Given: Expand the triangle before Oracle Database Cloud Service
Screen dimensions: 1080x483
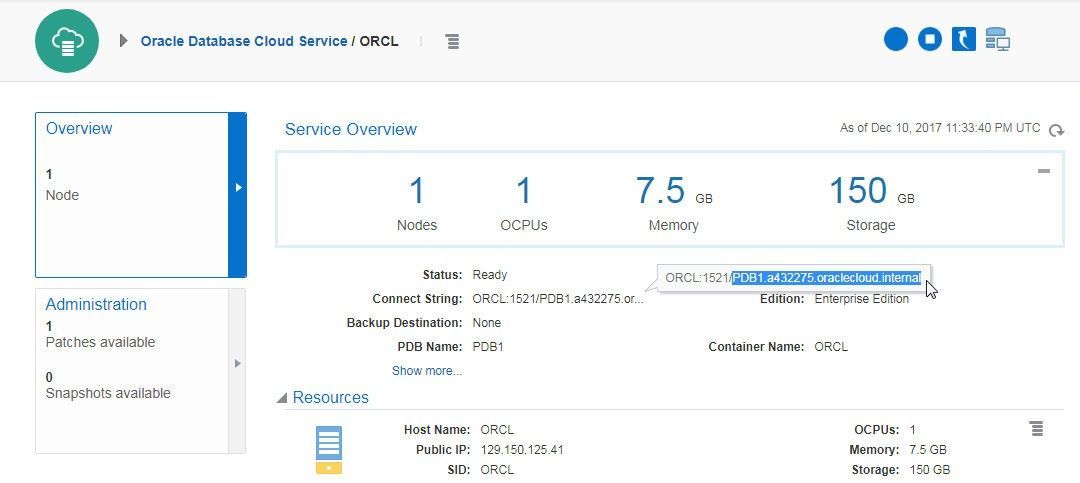Looking at the screenshot, I should [124, 41].
